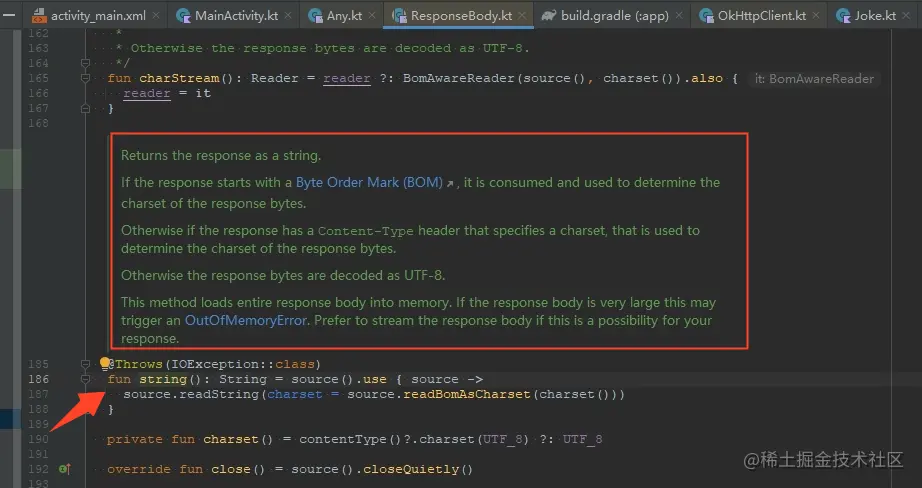Click the override gutter icon on line 192
Image resolution: width=922 pixels, height=488 pixels.
[x=65, y=469]
